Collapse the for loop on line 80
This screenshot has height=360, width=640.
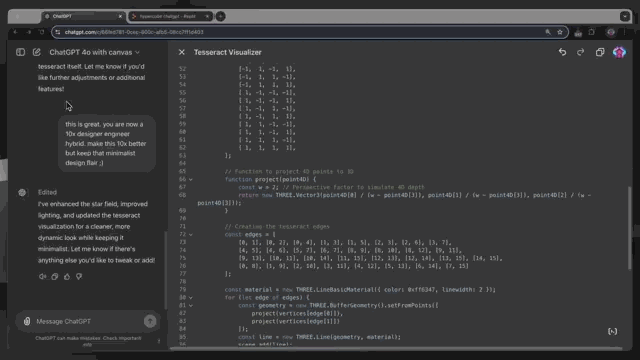[191, 298]
